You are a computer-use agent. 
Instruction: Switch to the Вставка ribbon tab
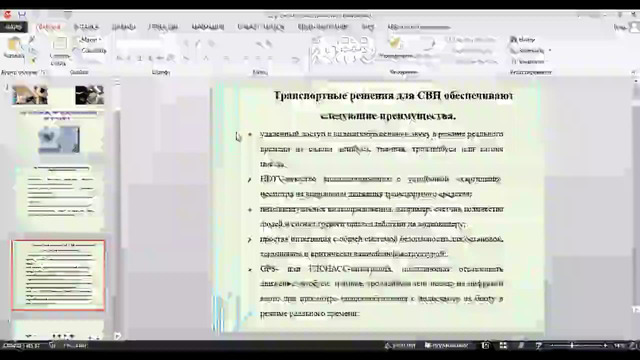click(86, 27)
